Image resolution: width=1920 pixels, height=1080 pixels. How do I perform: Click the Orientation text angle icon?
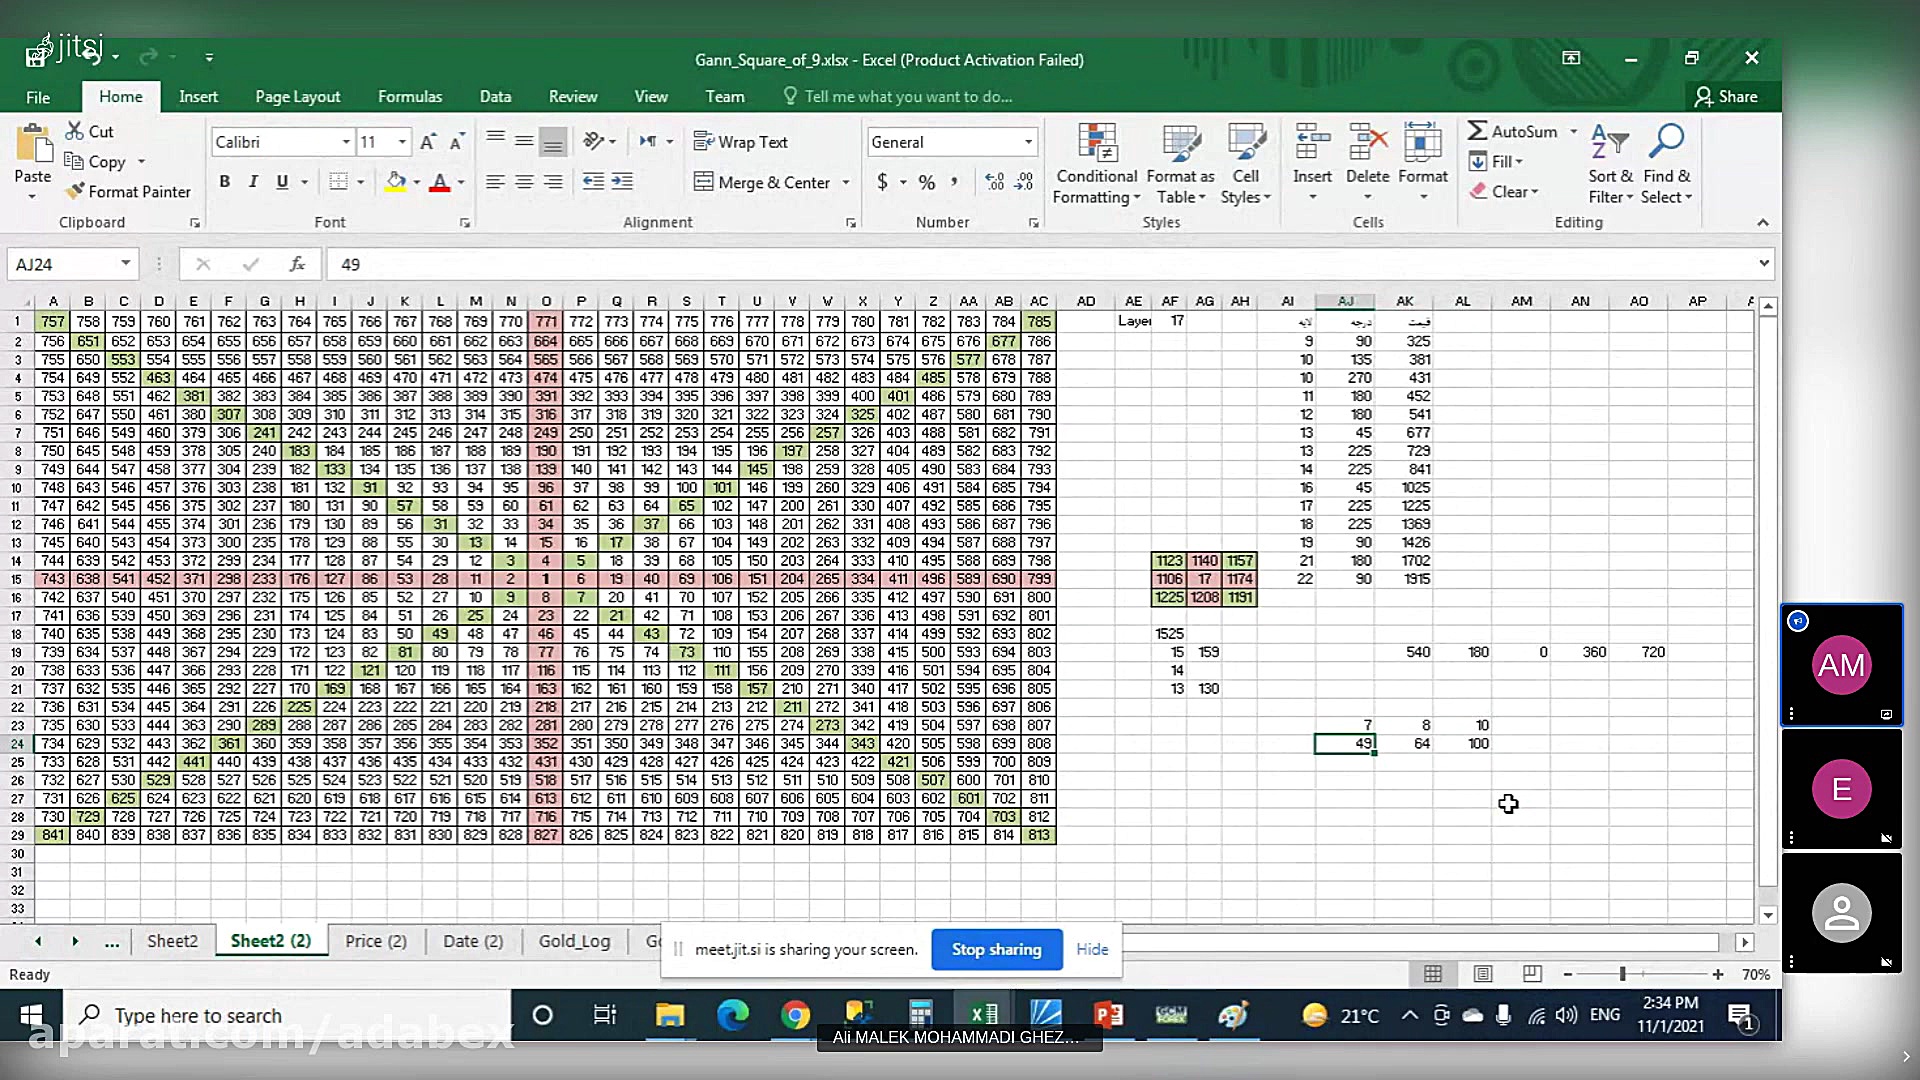(594, 142)
